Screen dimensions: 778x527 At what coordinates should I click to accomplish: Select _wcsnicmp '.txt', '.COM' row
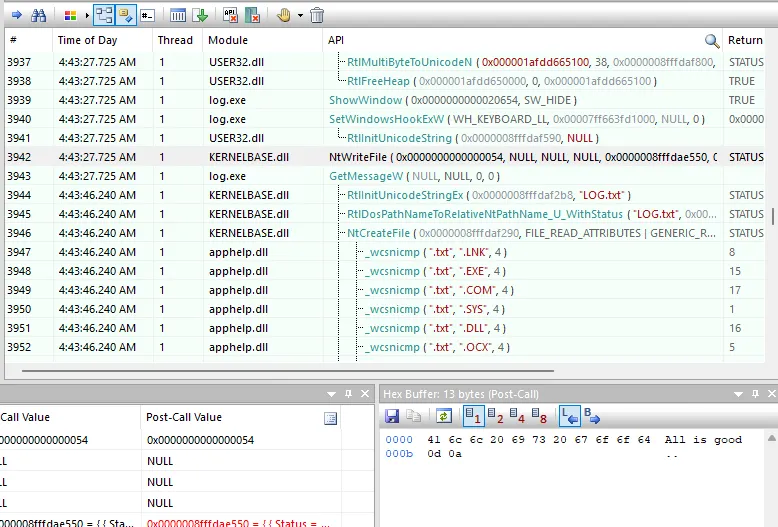(x=385, y=290)
